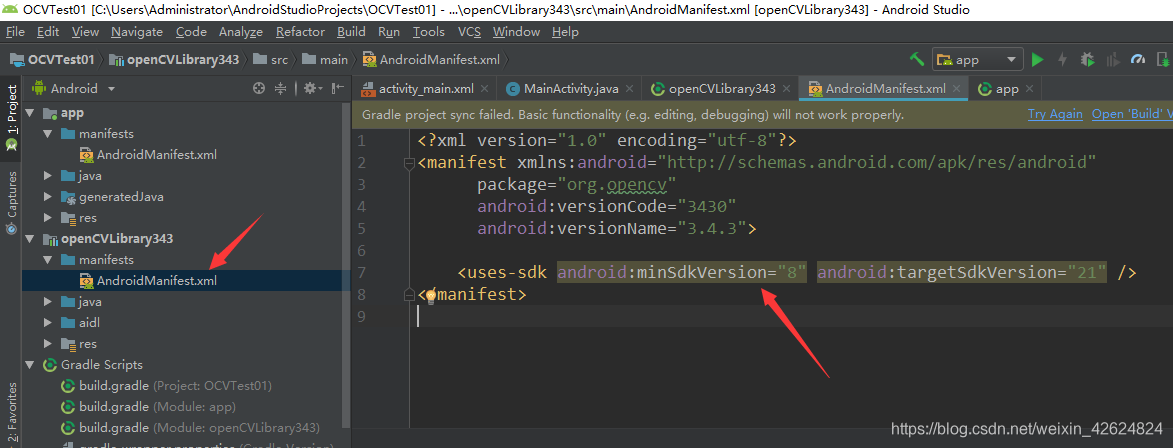Click Run with Coverage icon

[1112, 60]
